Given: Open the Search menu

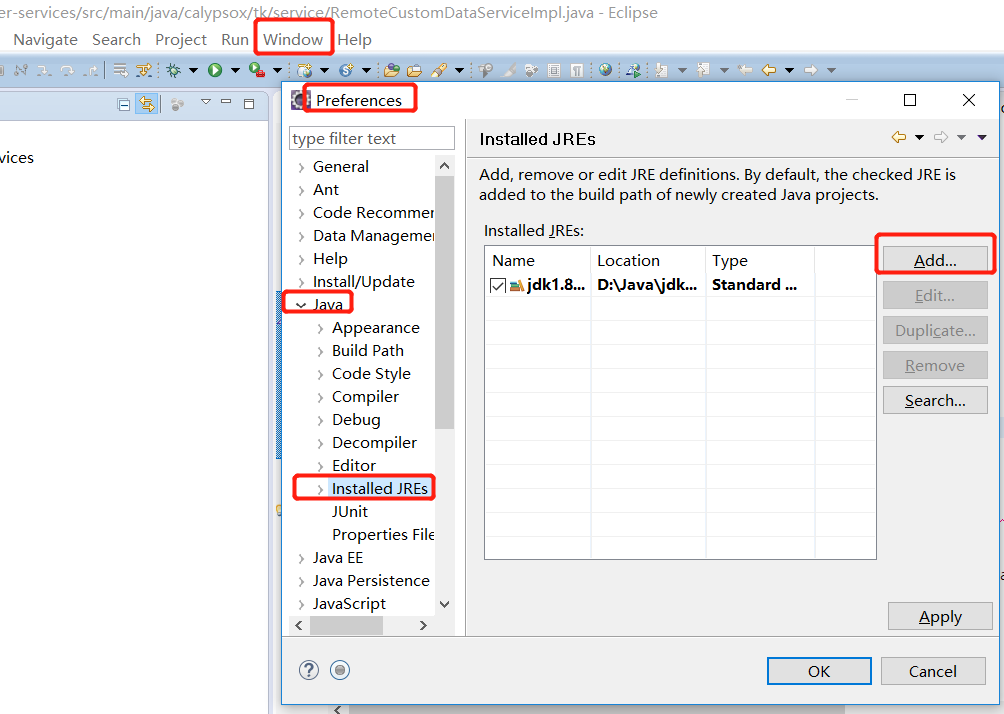Looking at the screenshot, I should click(116, 40).
